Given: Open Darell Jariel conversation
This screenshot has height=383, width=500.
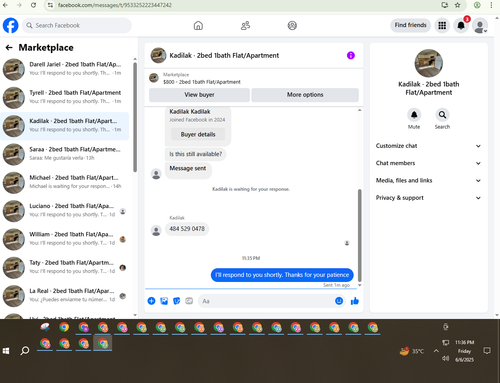Looking at the screenshot, I should (x=65, y=69).
